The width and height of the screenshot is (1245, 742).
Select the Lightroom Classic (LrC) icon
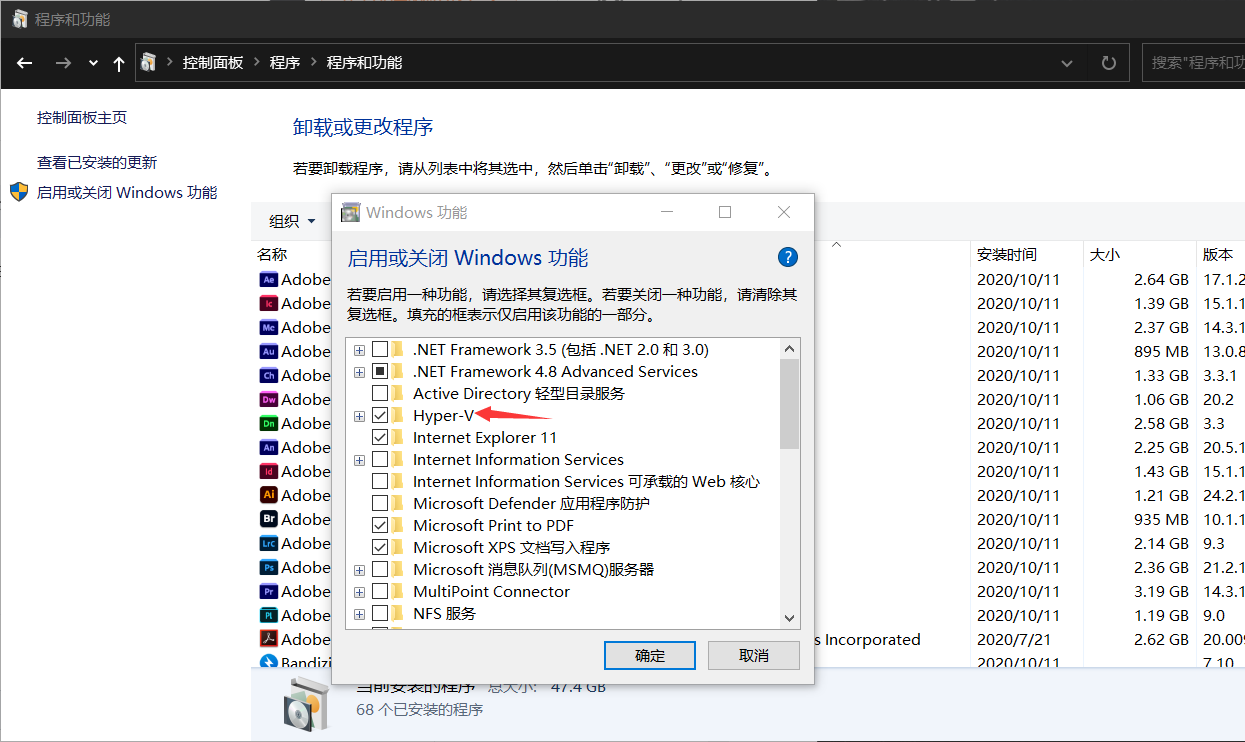coord(268,543)
